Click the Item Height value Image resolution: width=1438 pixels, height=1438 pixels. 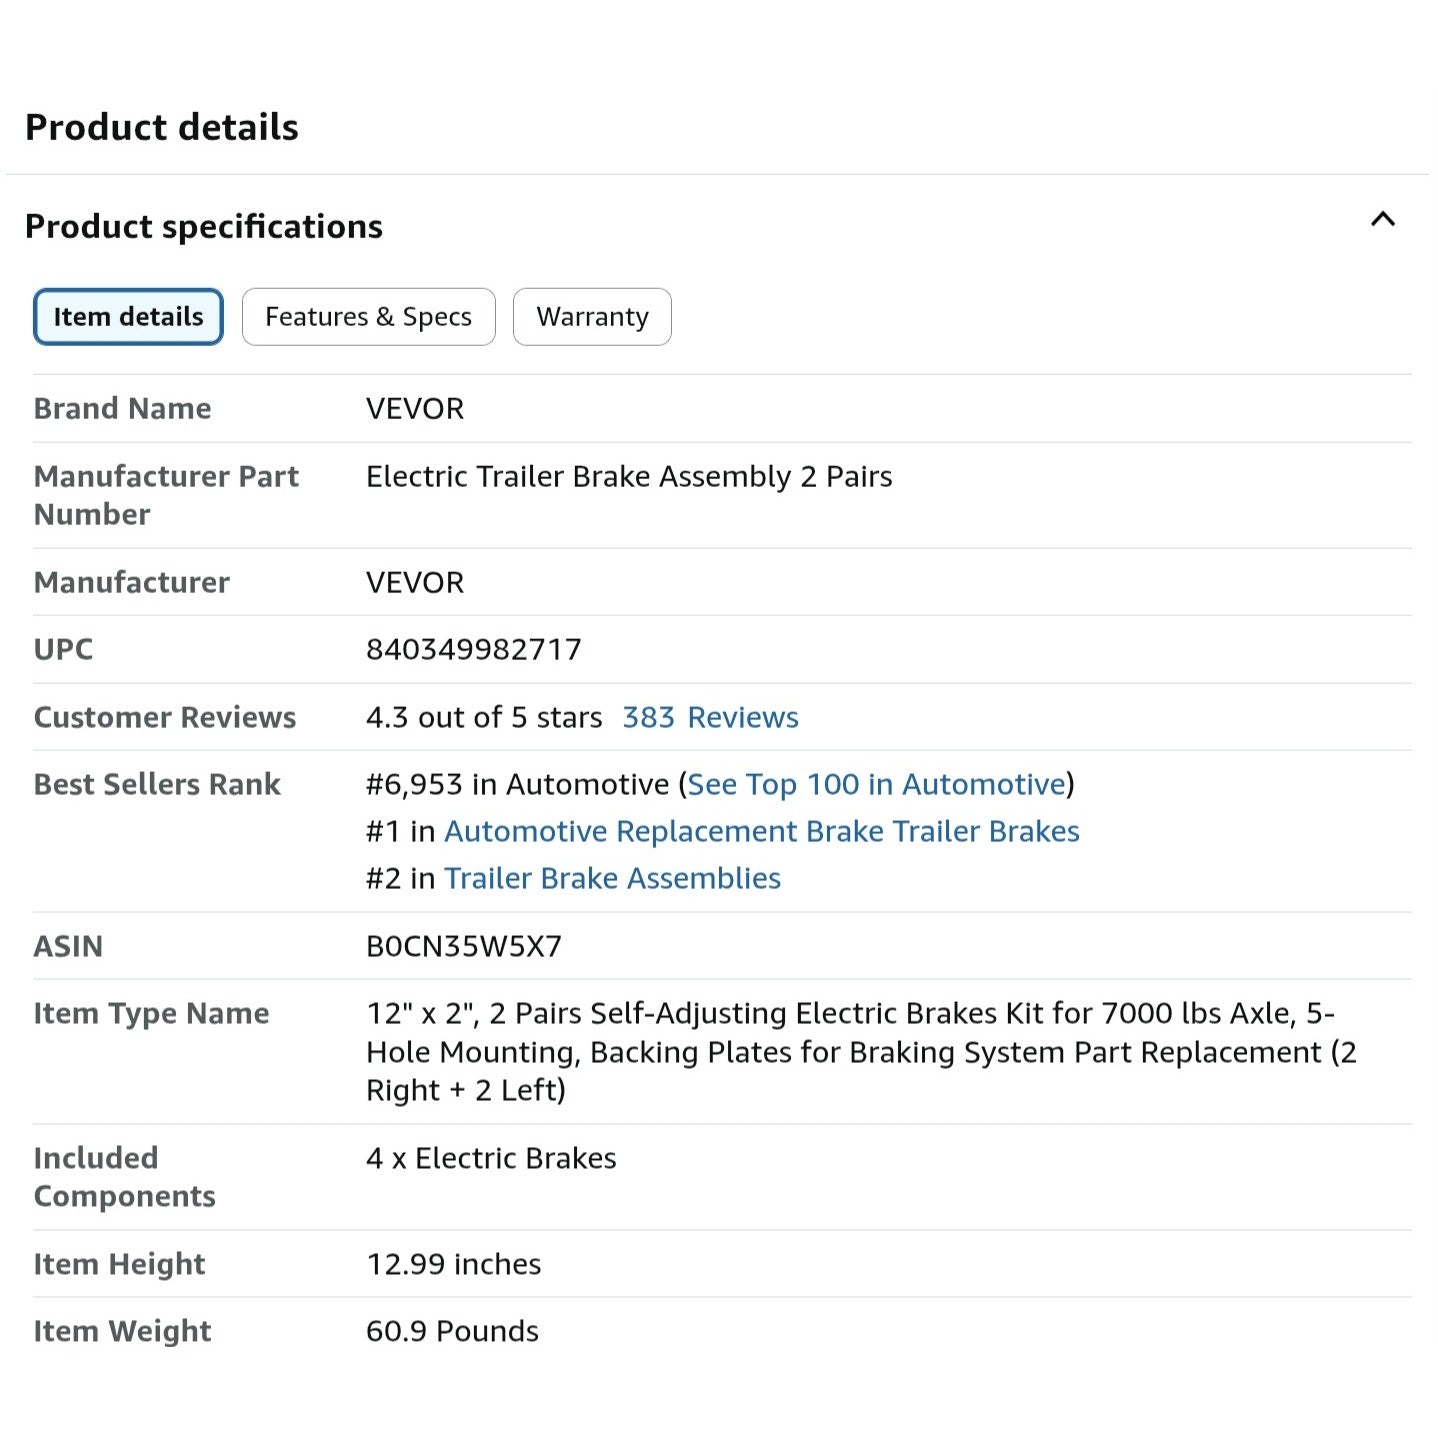coord(453,1263)
